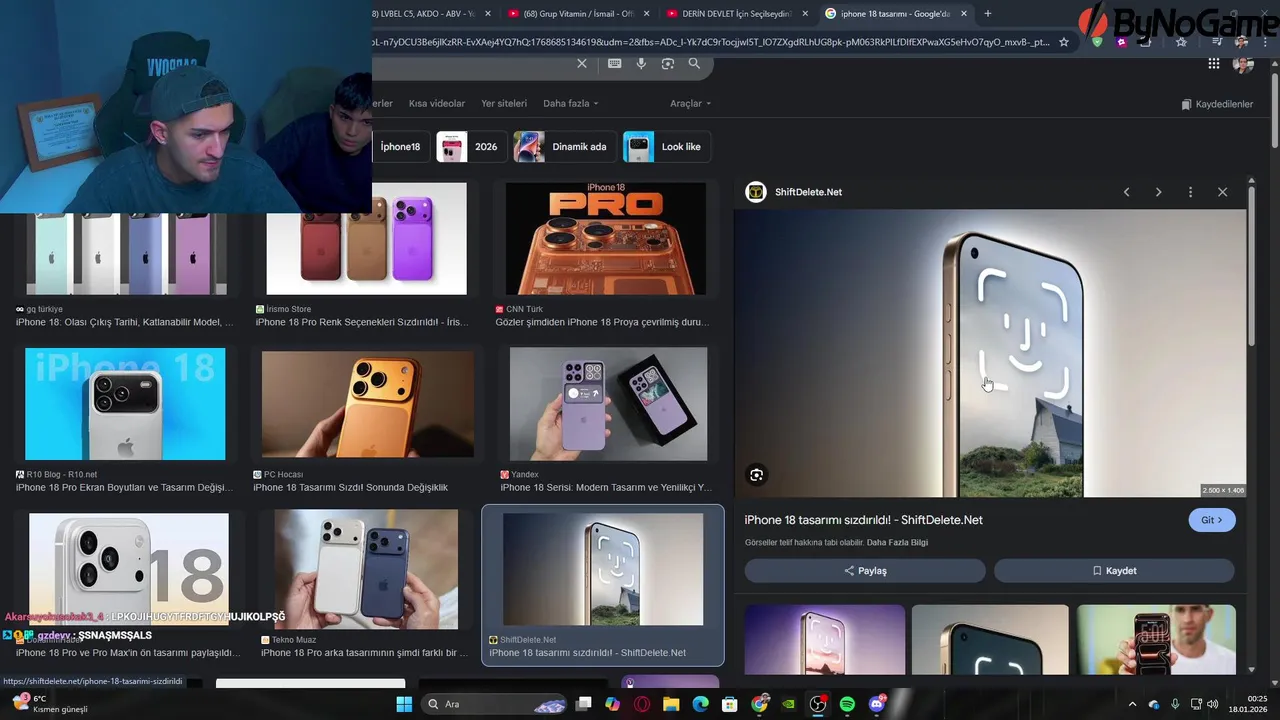Image resolution: width=1280 pixels, height=720 pixels.
Task: Open the volume control in system tray
Action: pyautogui.click(x=1212, y=704)
